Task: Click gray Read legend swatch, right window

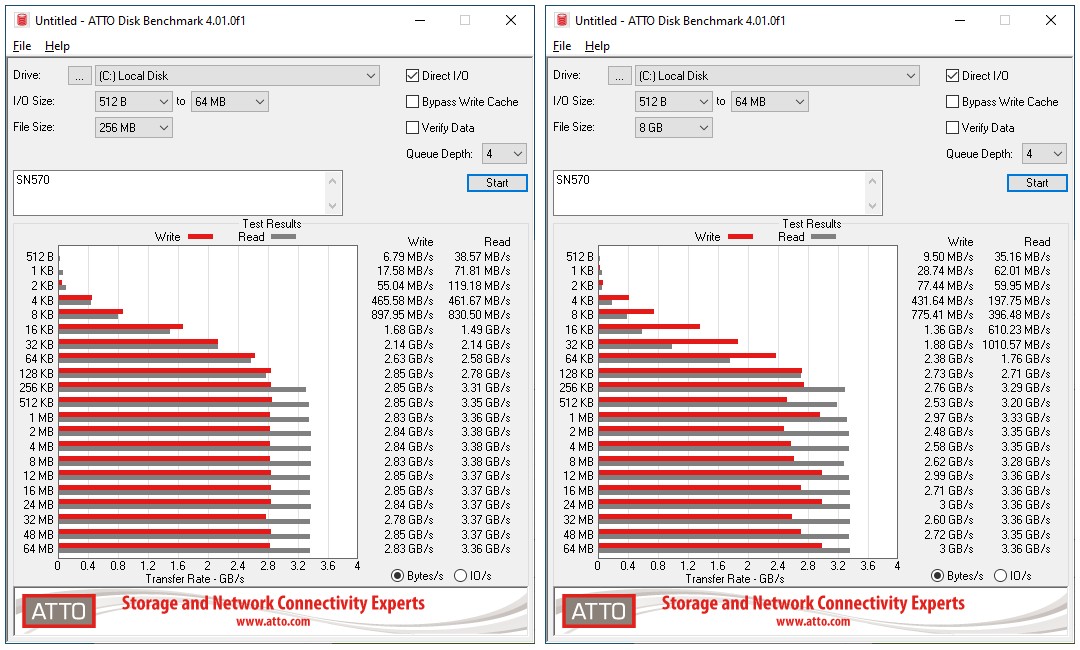Action: point(823,237)
